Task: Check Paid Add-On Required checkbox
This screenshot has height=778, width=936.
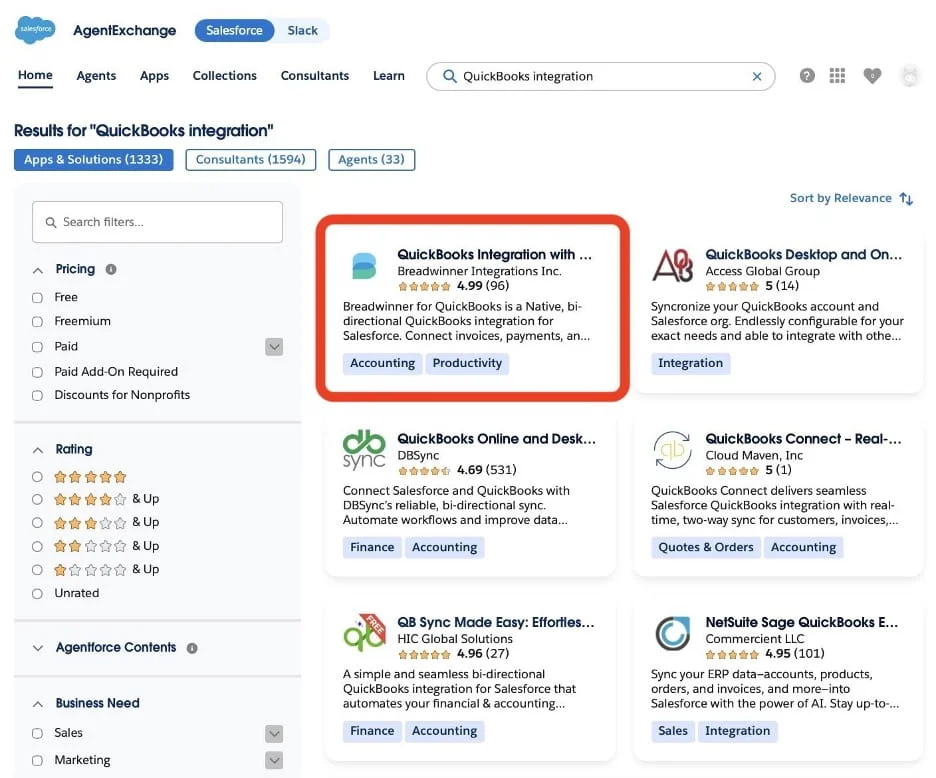Action: [37, 372]
